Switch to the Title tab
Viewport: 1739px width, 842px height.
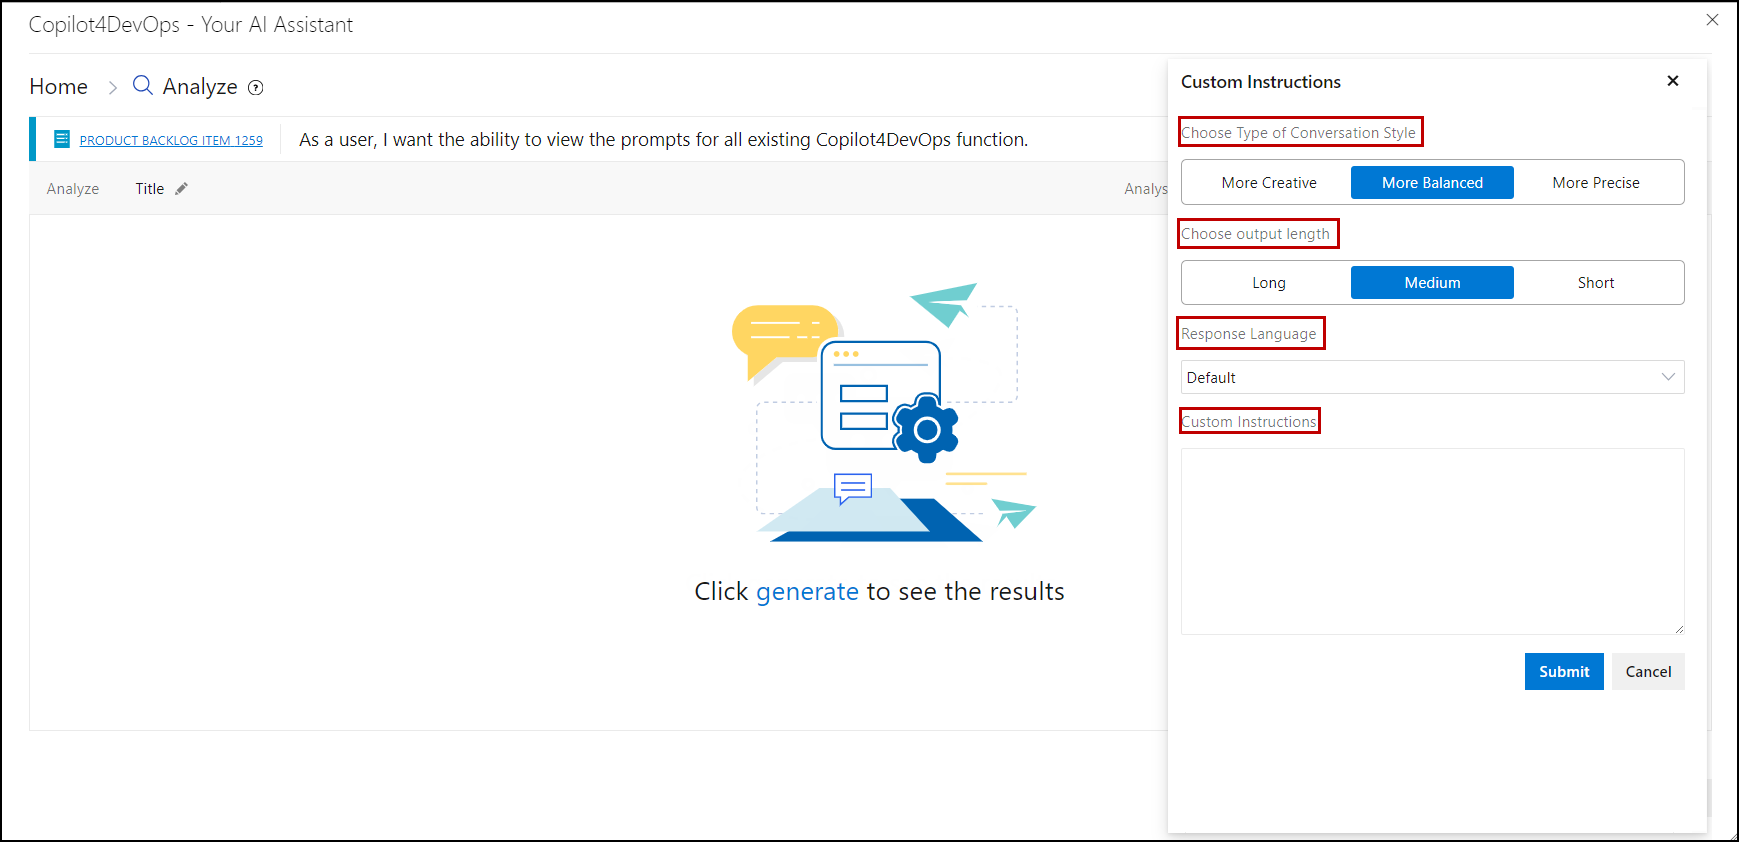click(150, 189)
